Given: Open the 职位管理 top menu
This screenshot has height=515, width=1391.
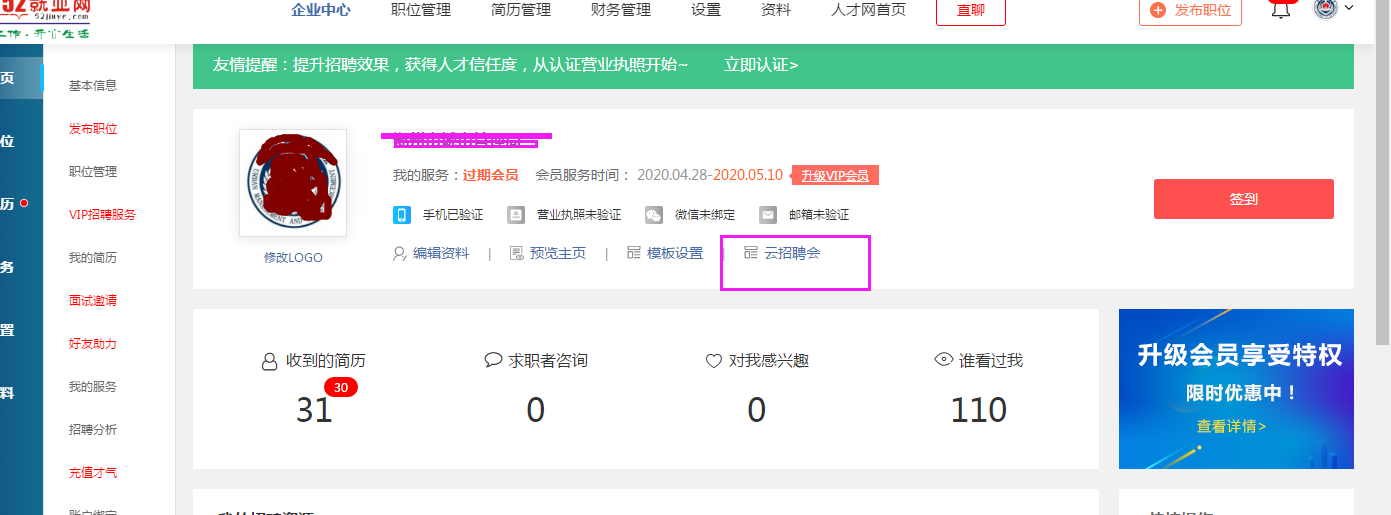Looking at the screenshot, I should tap(421, 10).
